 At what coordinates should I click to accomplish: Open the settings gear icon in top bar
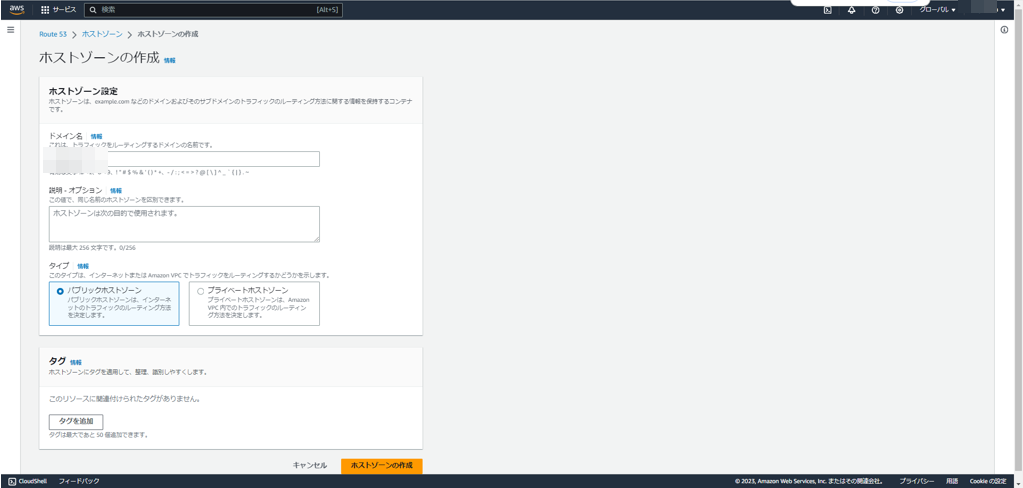click(x=900, y=10)
